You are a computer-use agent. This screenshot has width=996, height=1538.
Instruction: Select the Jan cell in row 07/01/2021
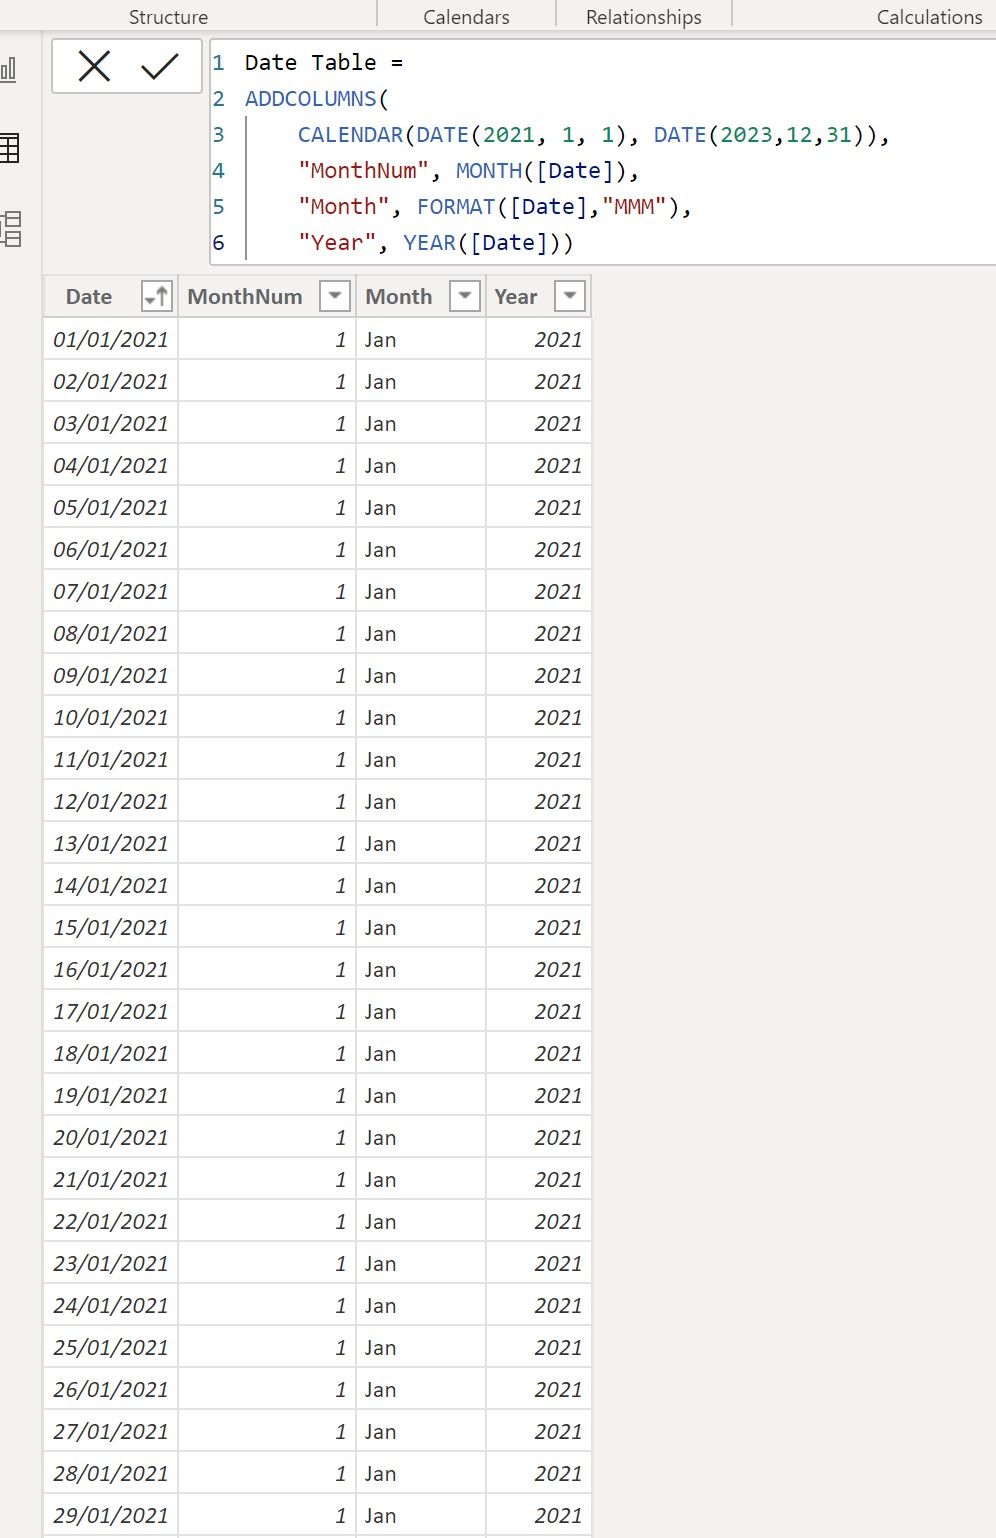421,591
